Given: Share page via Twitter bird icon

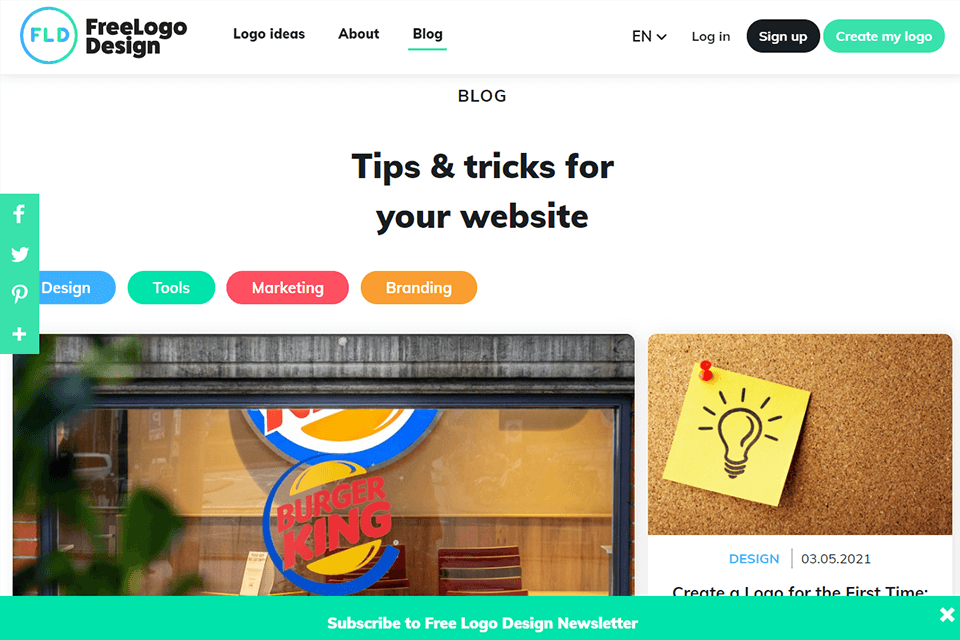Looking at the screenshot, I should click(19, 254).
